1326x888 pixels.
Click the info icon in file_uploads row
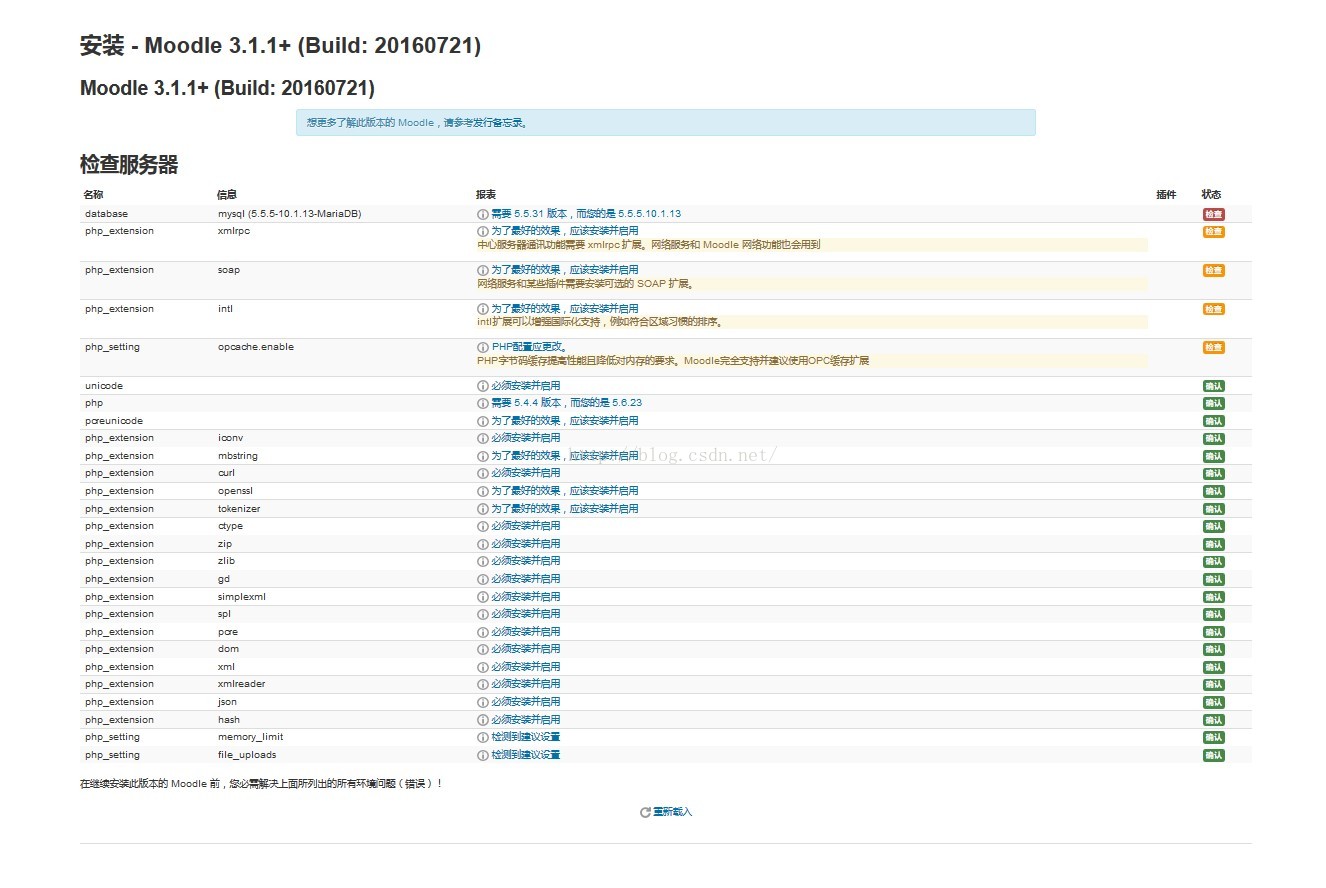click(483, 755)
